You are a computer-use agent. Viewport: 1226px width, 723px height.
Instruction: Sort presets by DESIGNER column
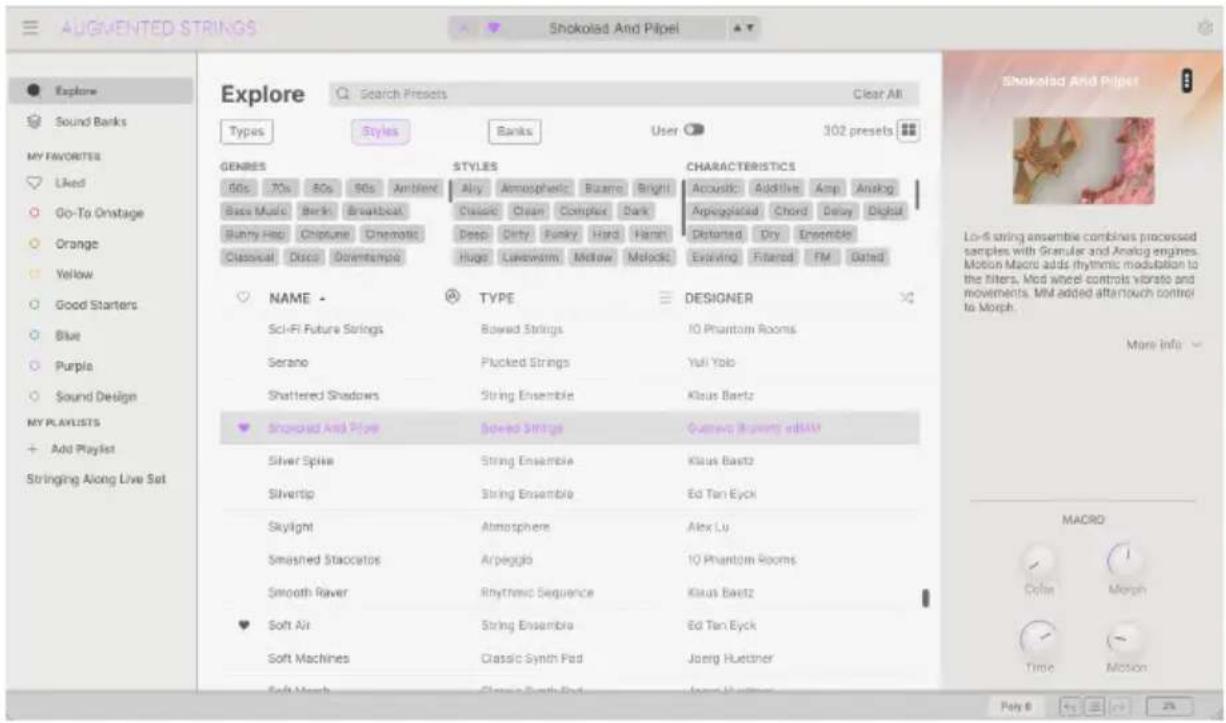tap(719, 298)
